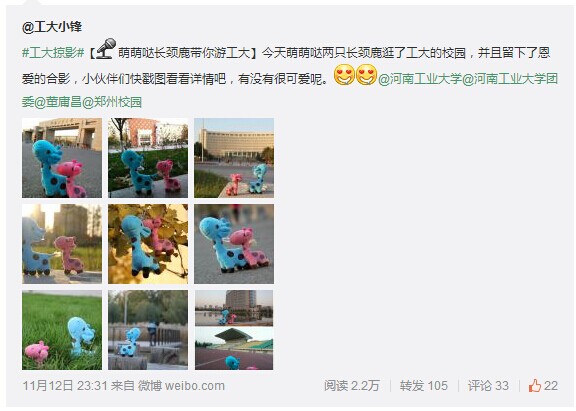Open close-up giraffes thumbnail on gray pavement
576x411 pixels.
coord(234,244)
